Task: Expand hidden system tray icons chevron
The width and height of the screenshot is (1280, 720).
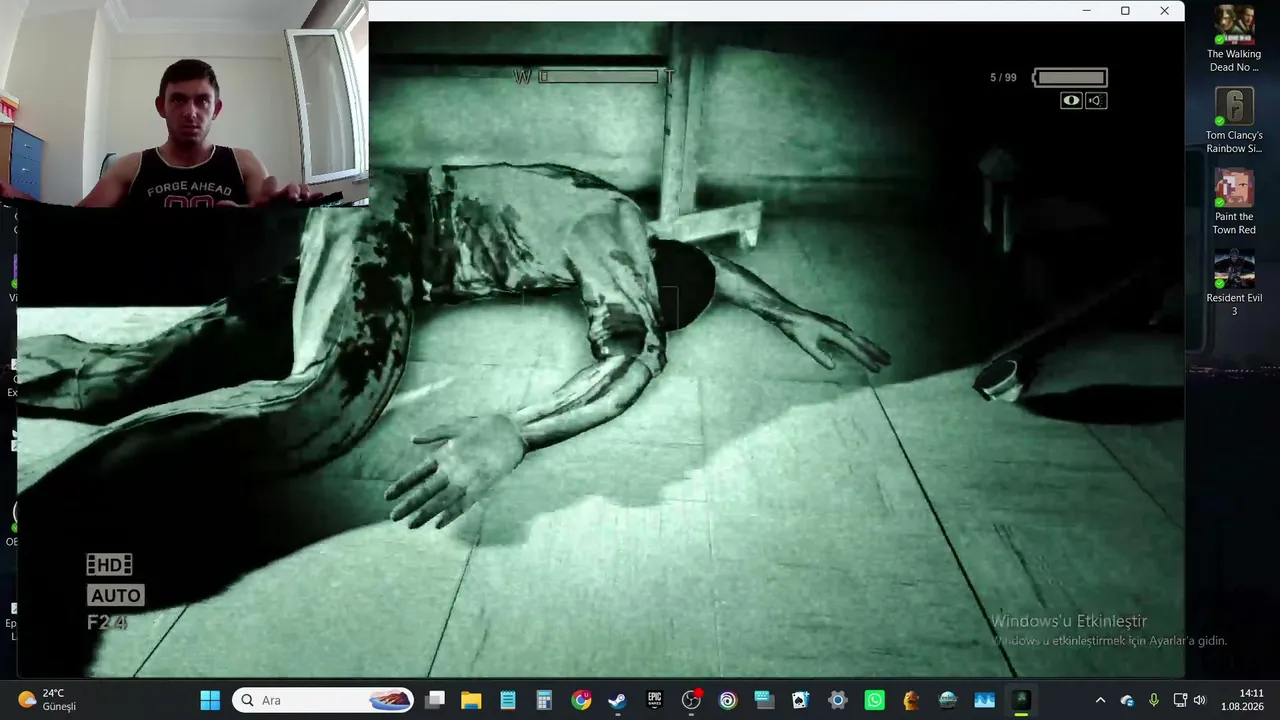Action: click(x=1100, y=700)
